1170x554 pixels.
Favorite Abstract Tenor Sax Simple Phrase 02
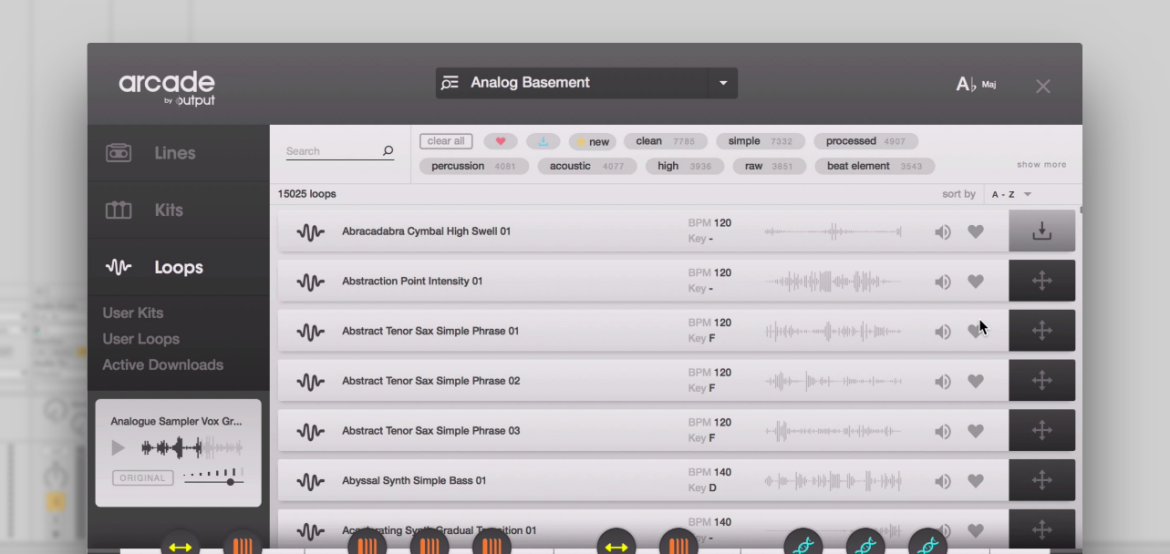[975, 382]
